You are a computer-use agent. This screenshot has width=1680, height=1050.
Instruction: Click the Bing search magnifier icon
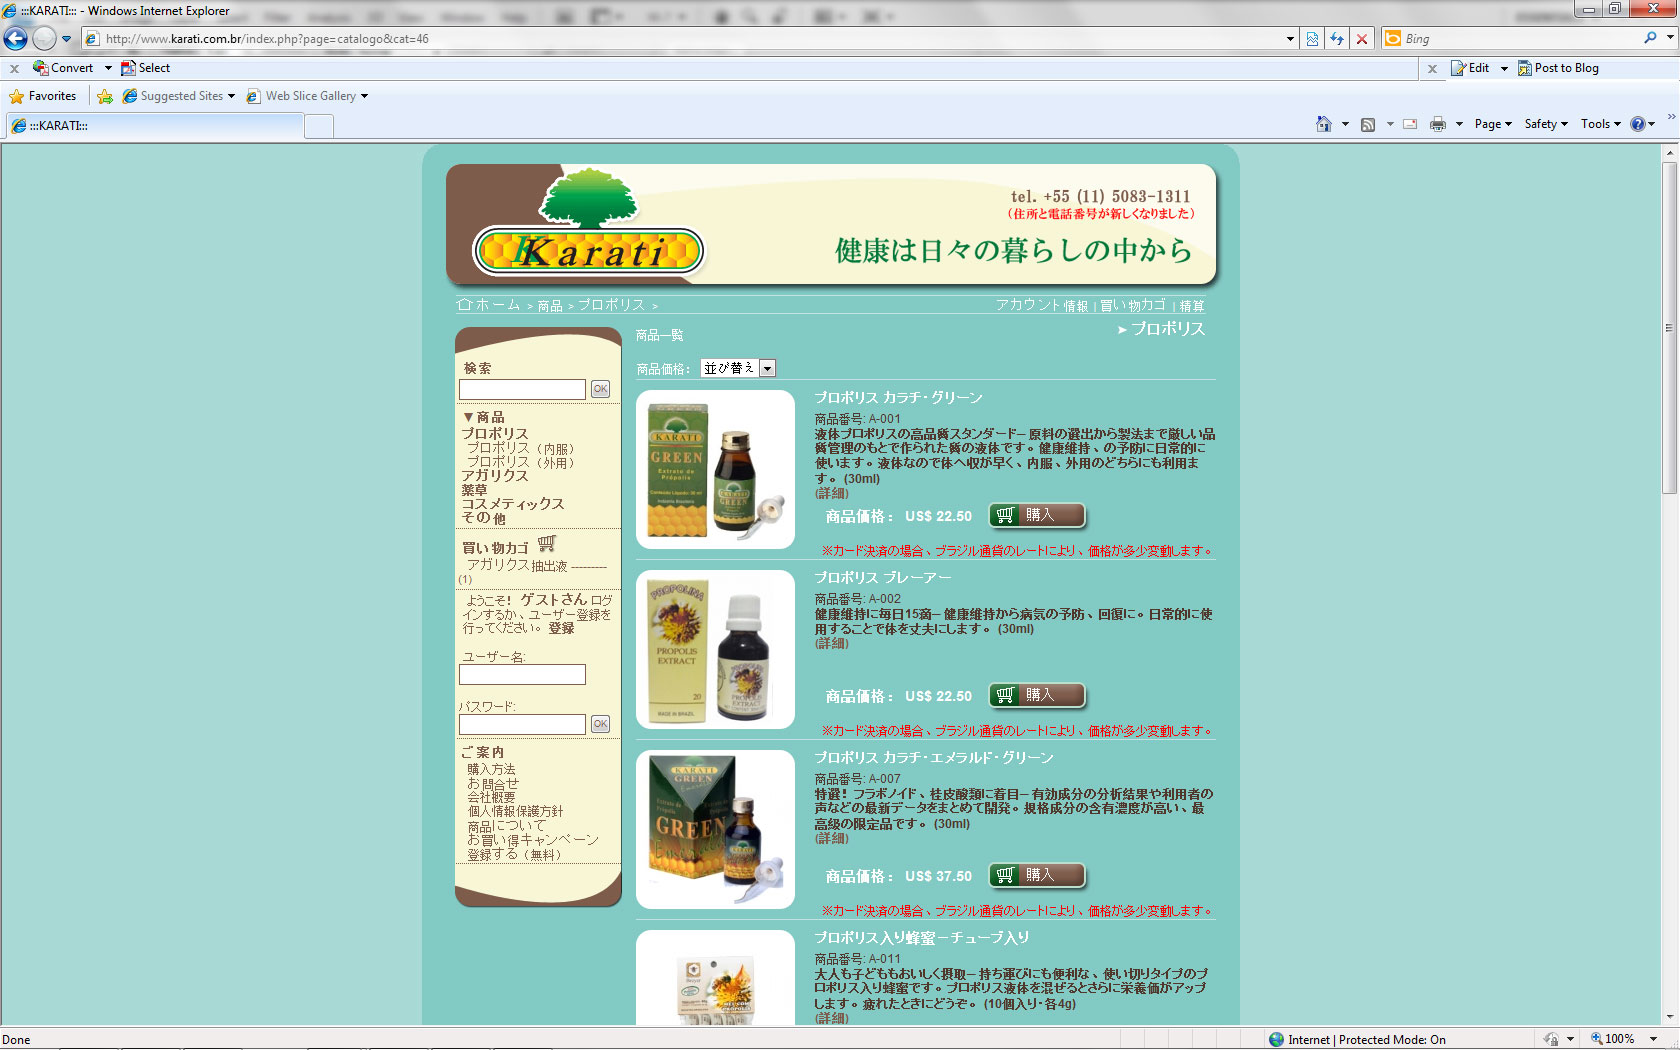point(1650,38)
